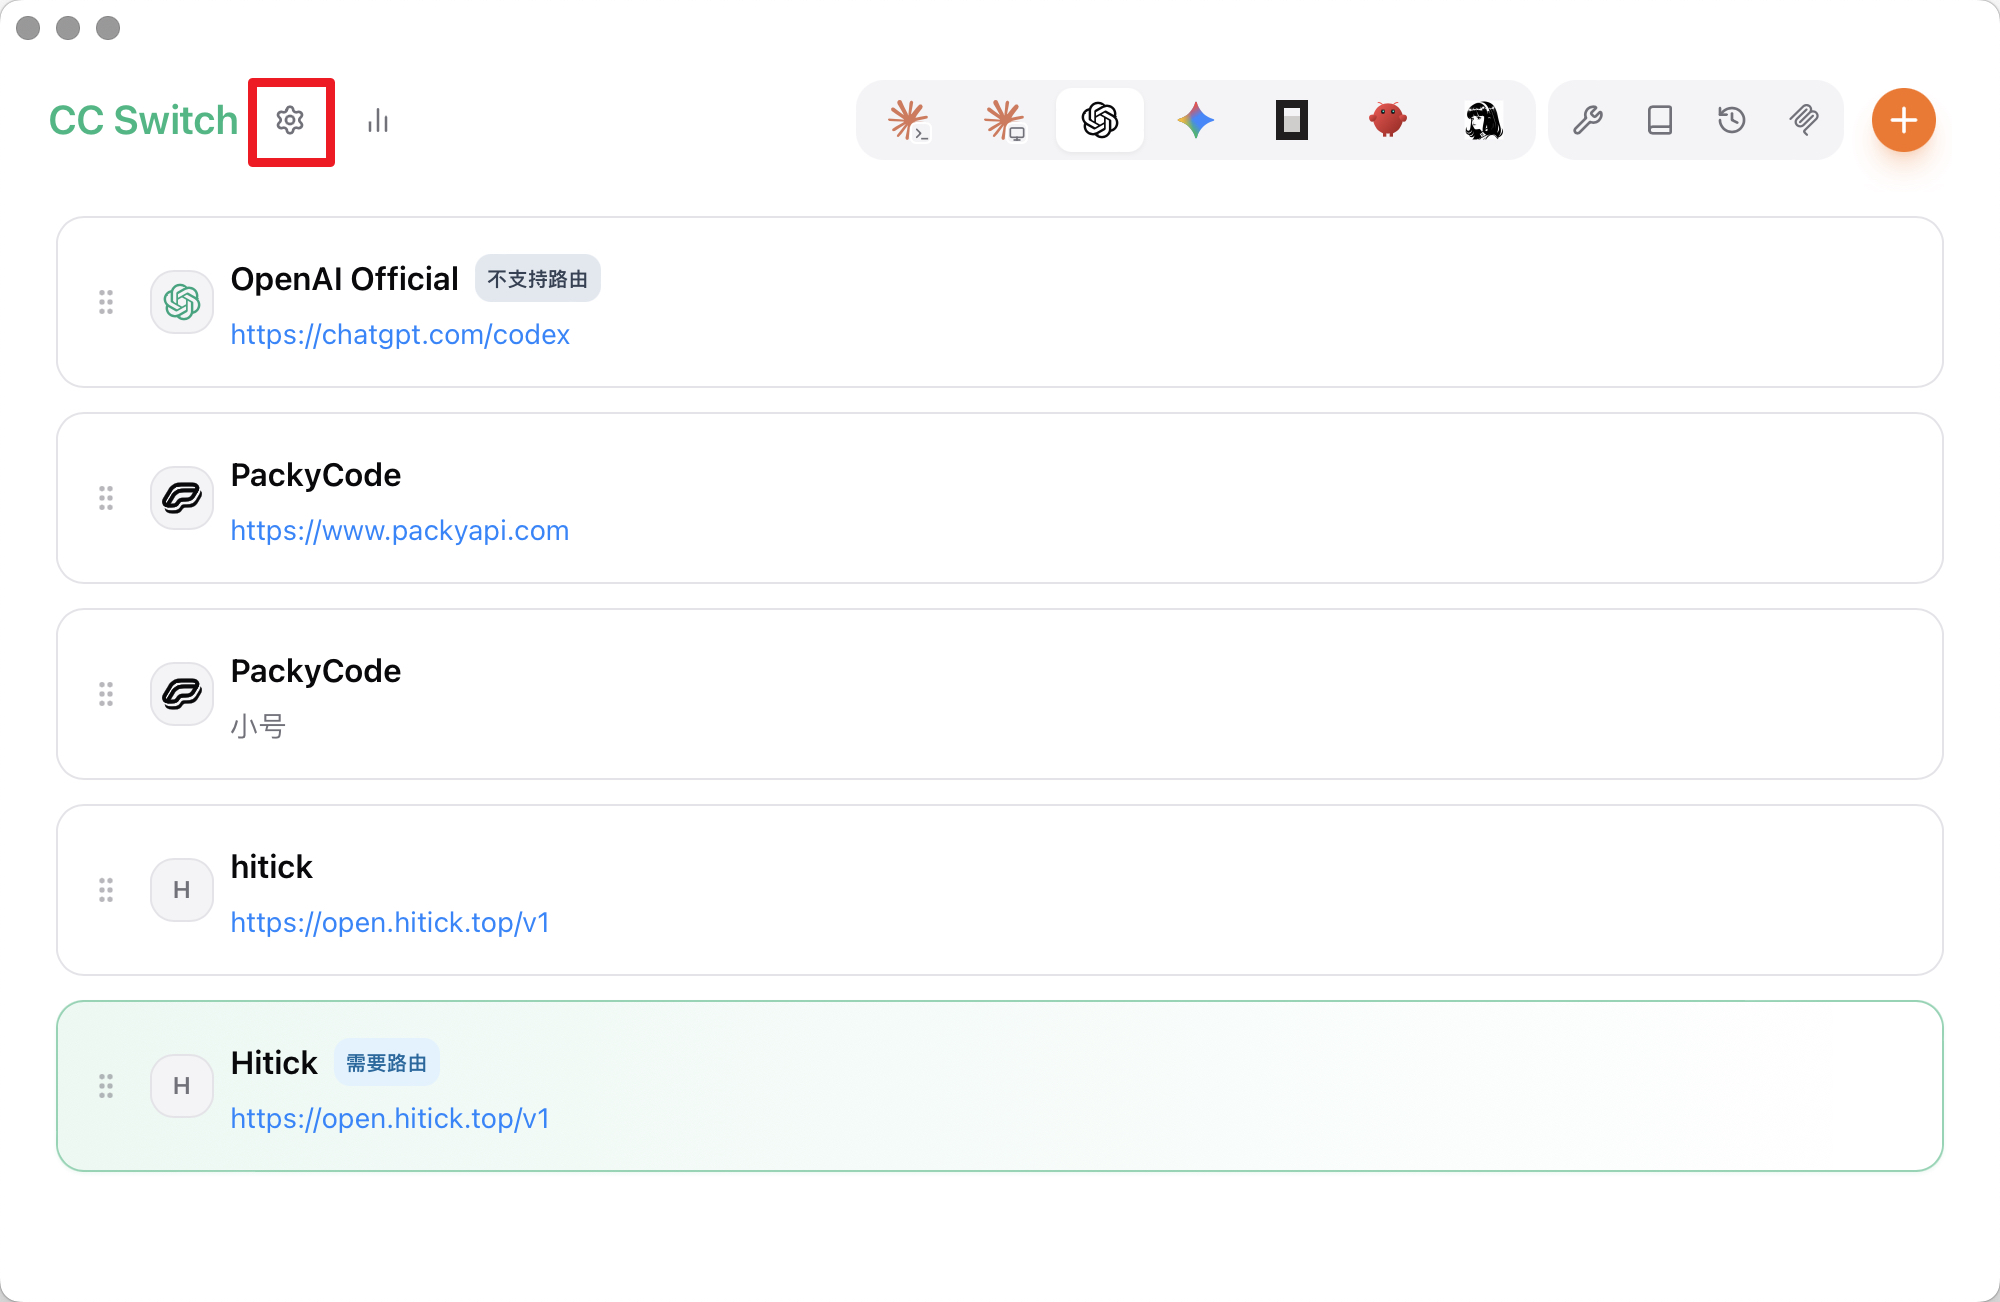Click the drag handle of the OpenAI Official card
Image resolution: width=2000 pixels, height=1302 pixels.
(x=106, y=302)
